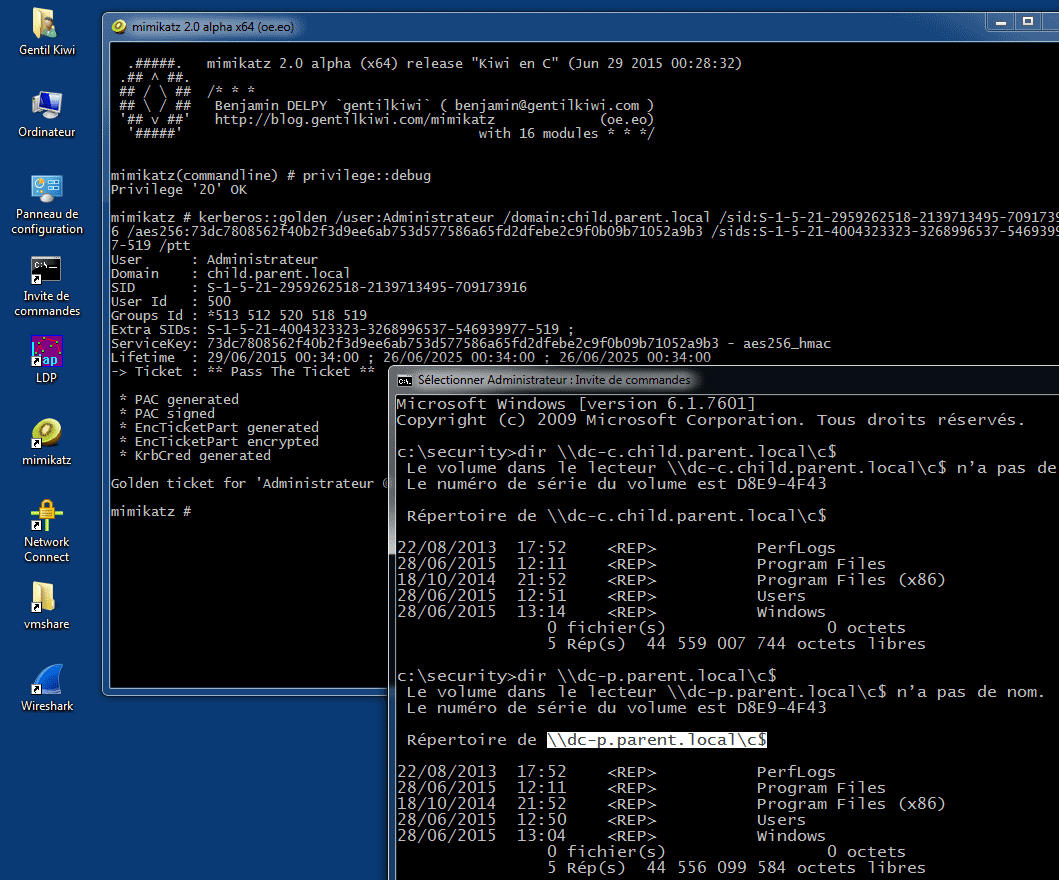1059x880 pixels.
Task: Click Users dated 12:50 in dc-p listing
Action: tap(781, 821)
